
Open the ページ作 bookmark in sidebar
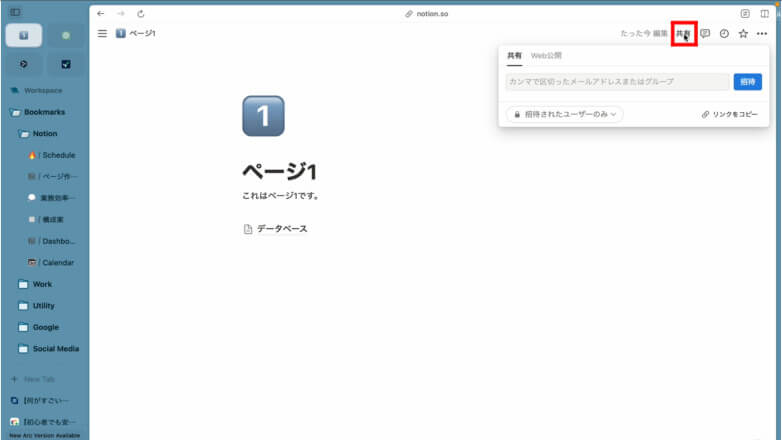[53, 177]
